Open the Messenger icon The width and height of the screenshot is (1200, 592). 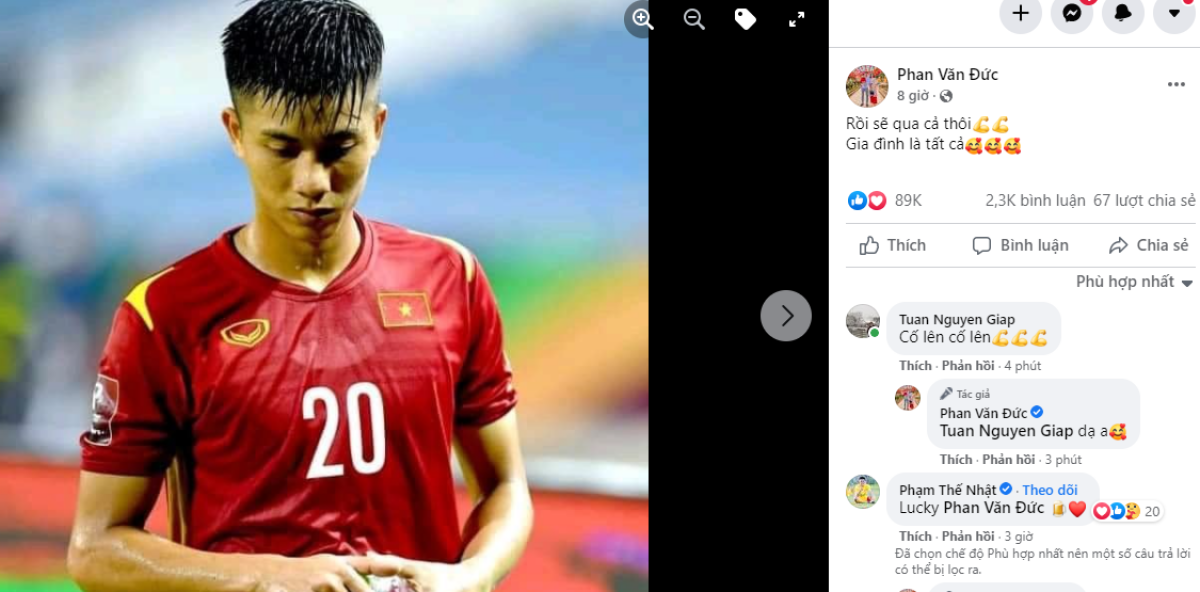(1072, 13)
